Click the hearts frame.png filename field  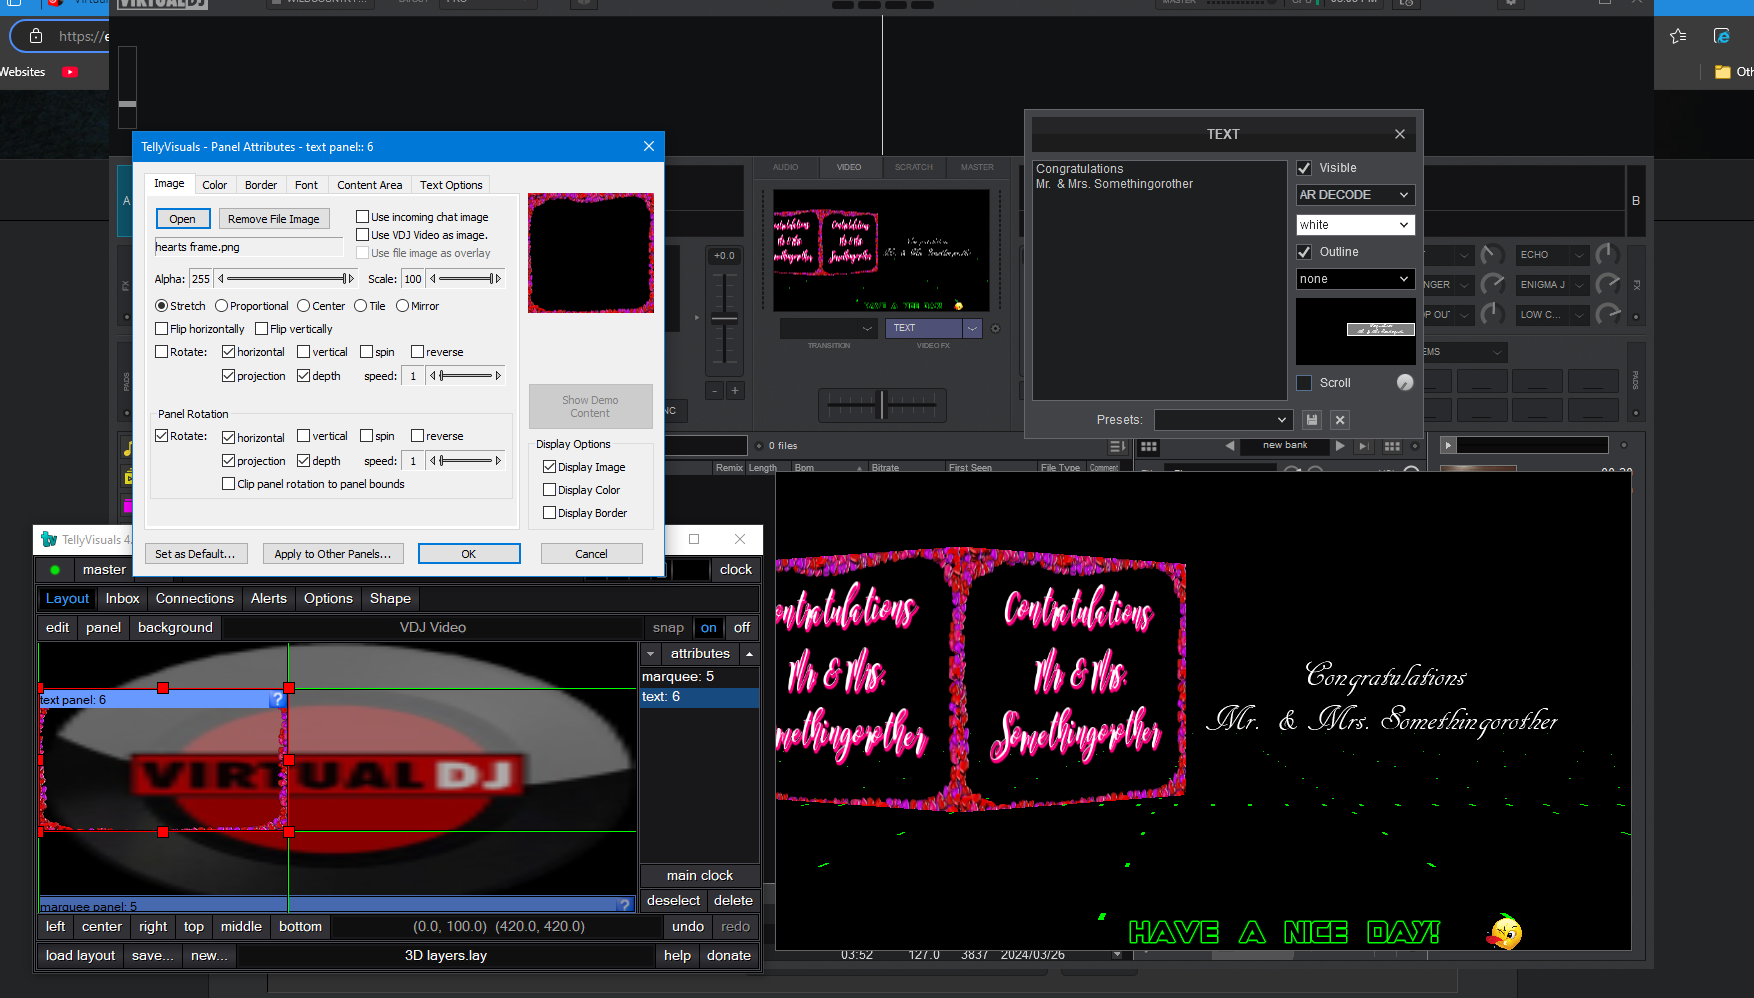point(248,247)
